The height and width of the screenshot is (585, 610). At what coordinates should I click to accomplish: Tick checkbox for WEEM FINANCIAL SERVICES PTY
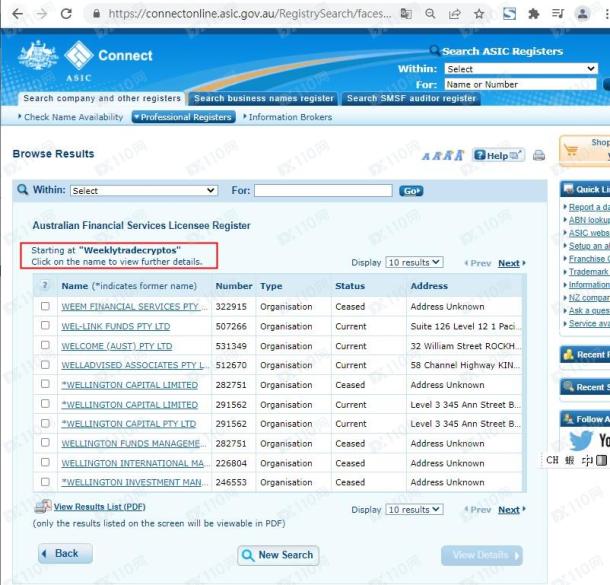pos(45,306)
